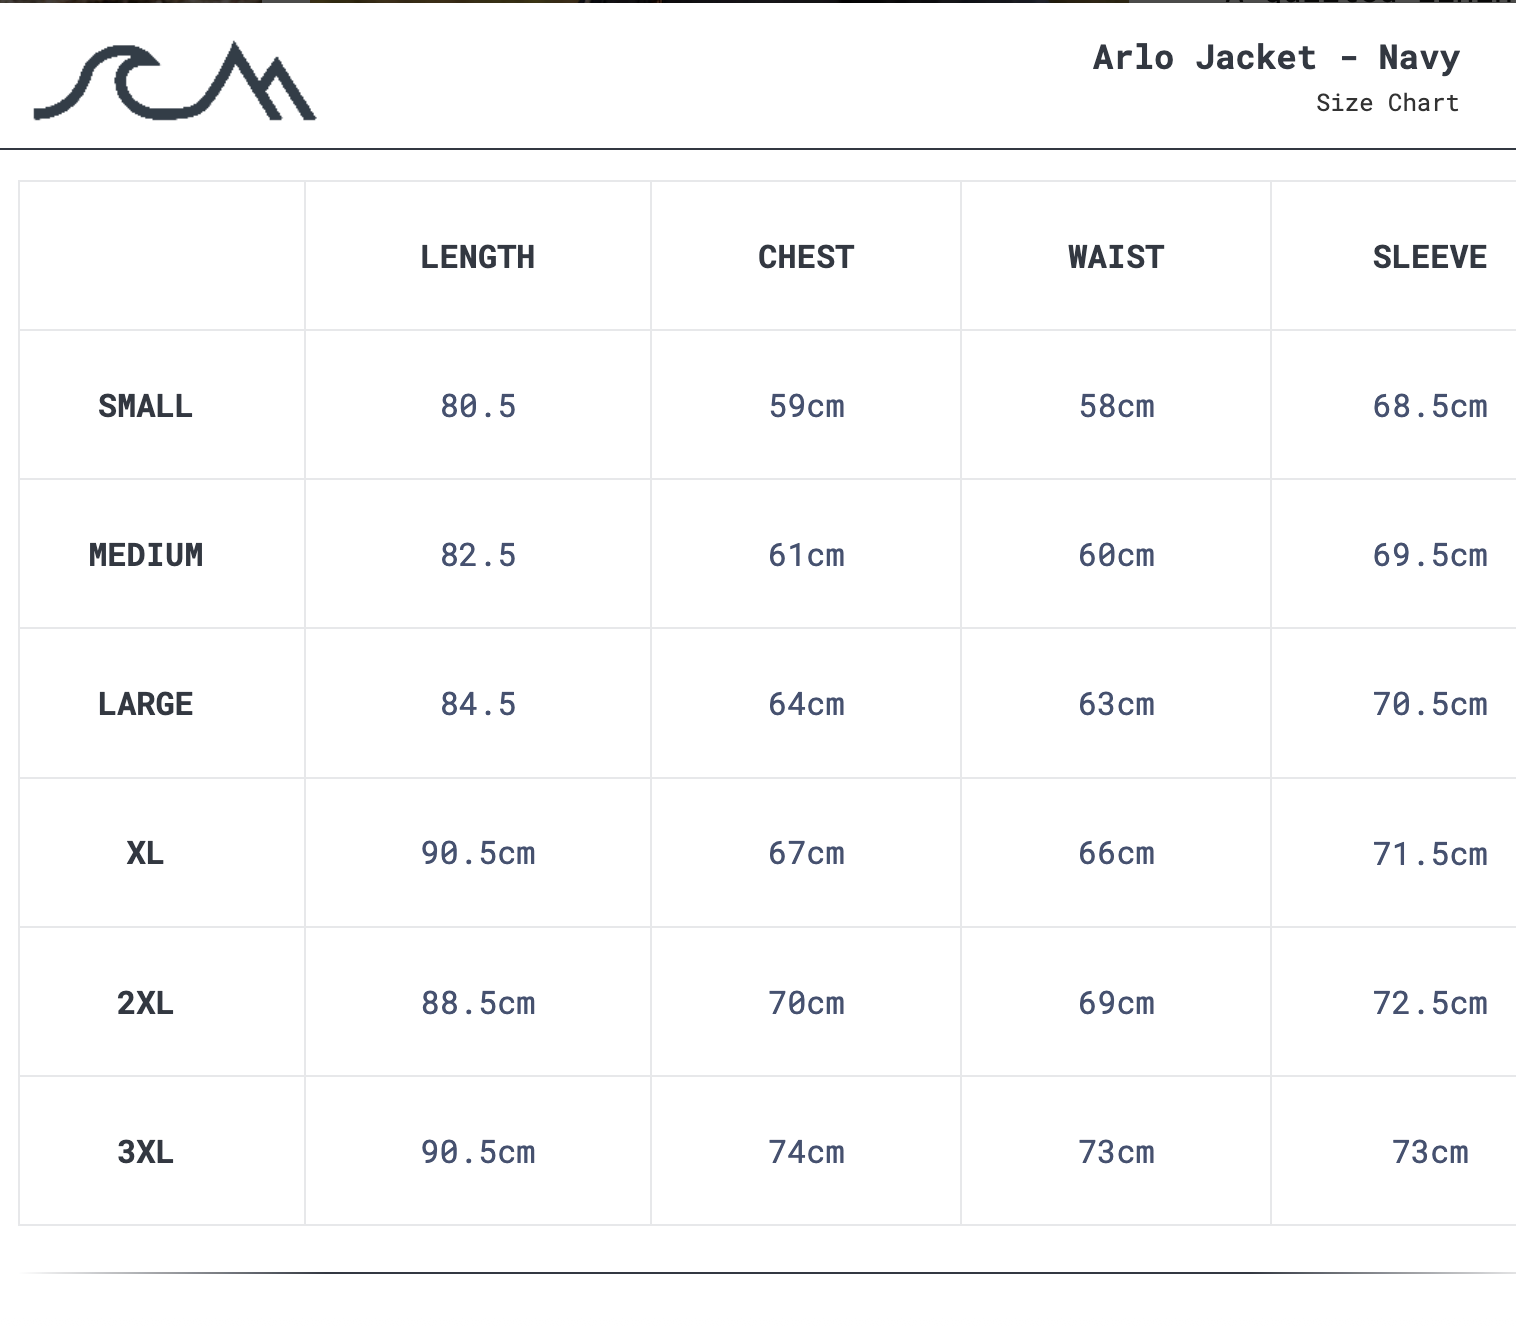Click the LARGE row label
Viewport: 1516px width, 1326px height.
[x=145, y=703]
